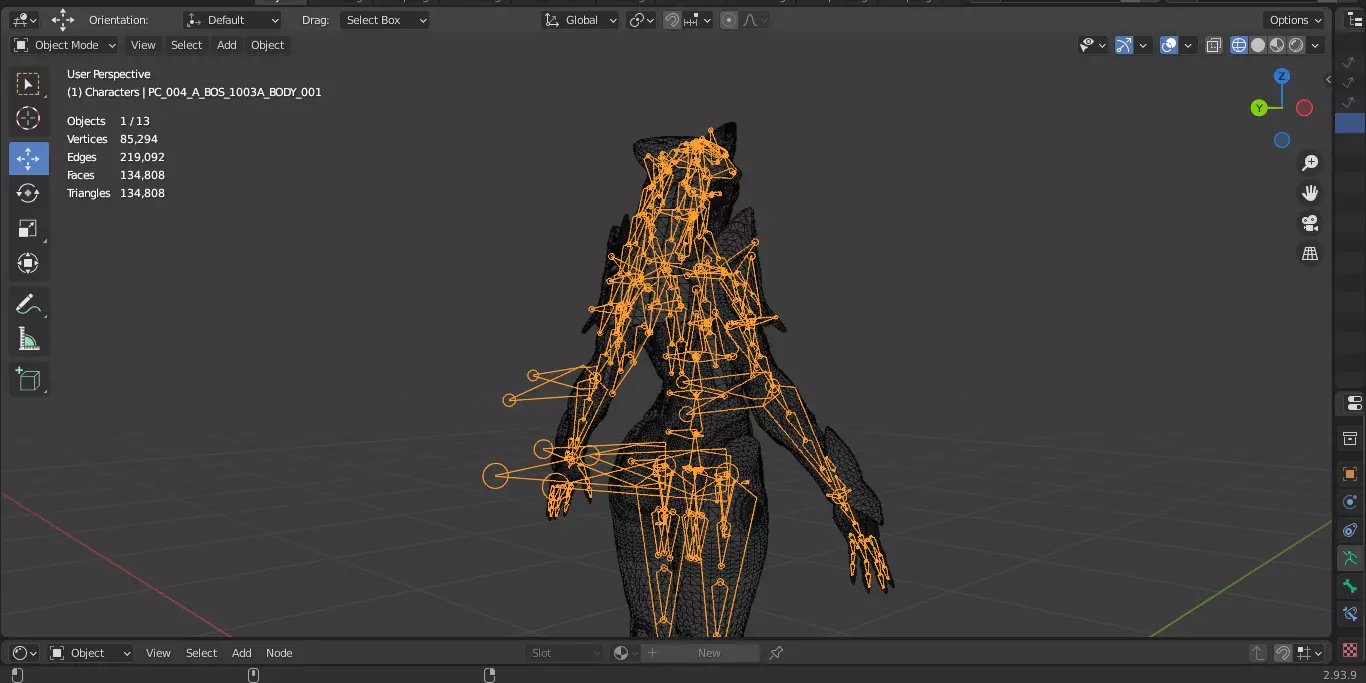
Task: Open the viewport Add menu
Action: tap(227, 45)
